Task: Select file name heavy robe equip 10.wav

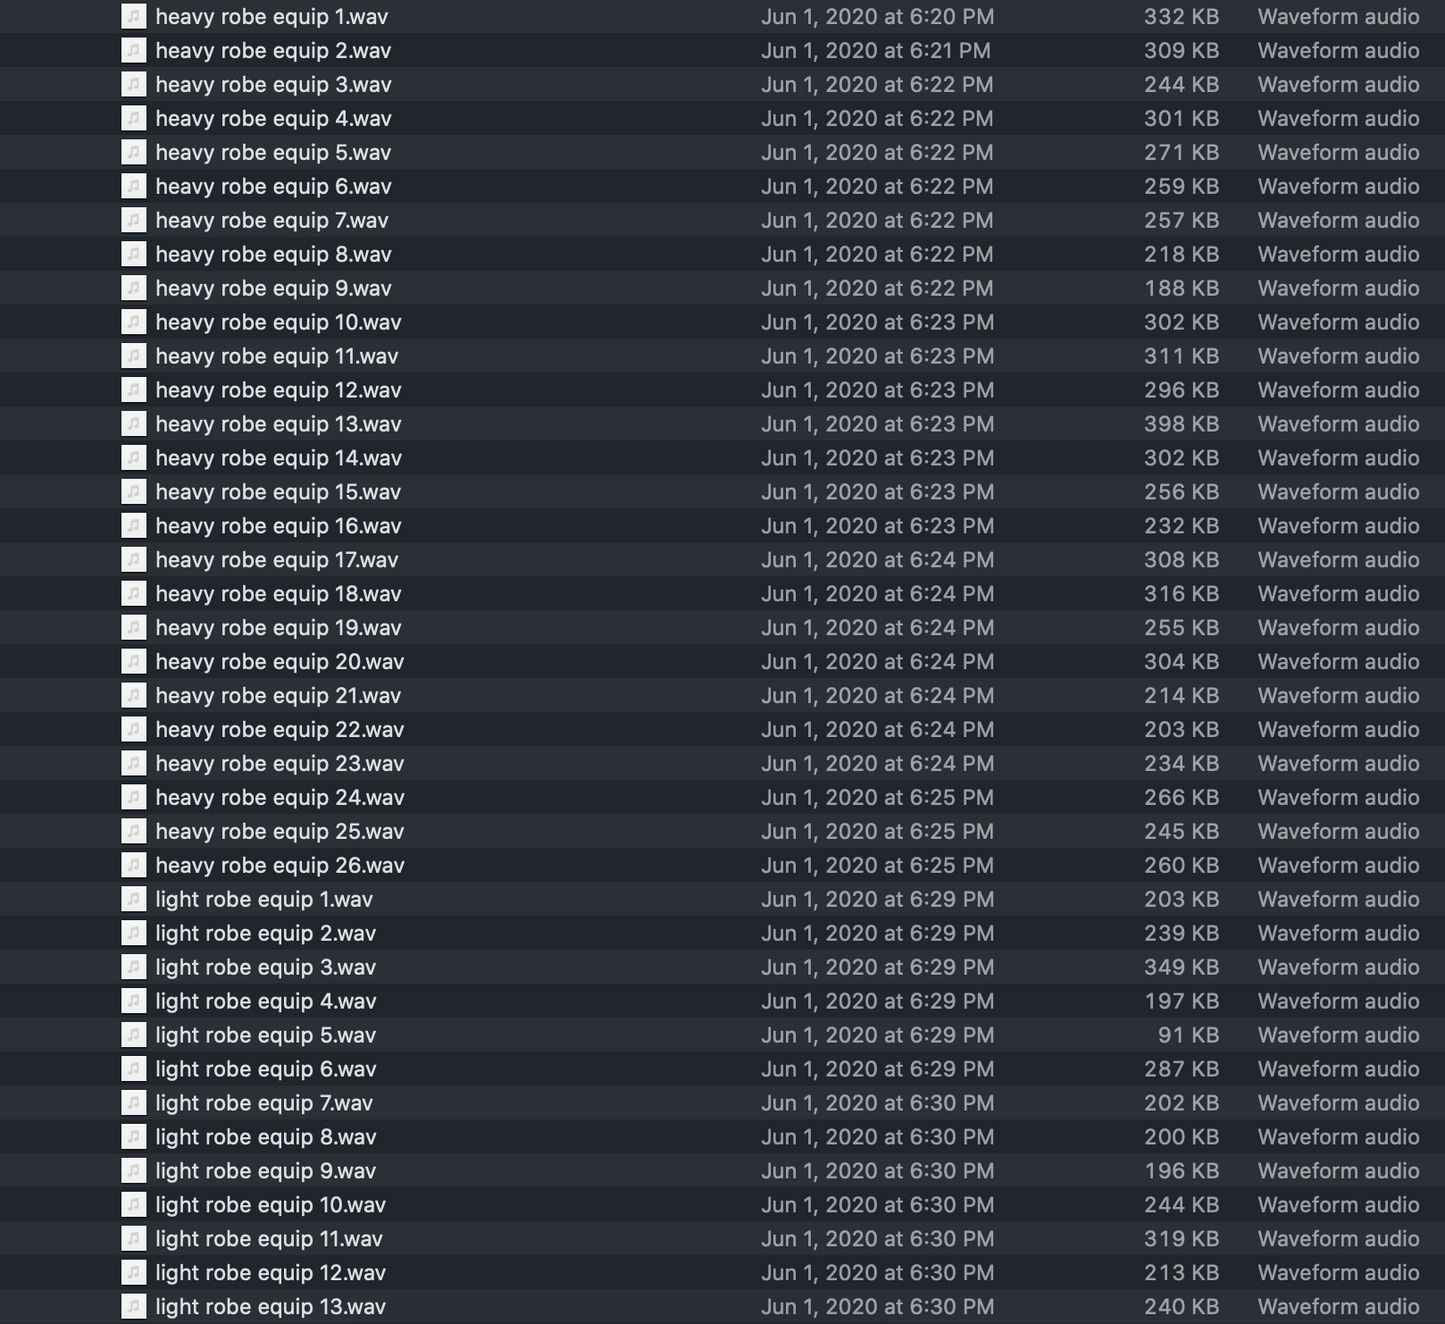Action: pos(278,323)
